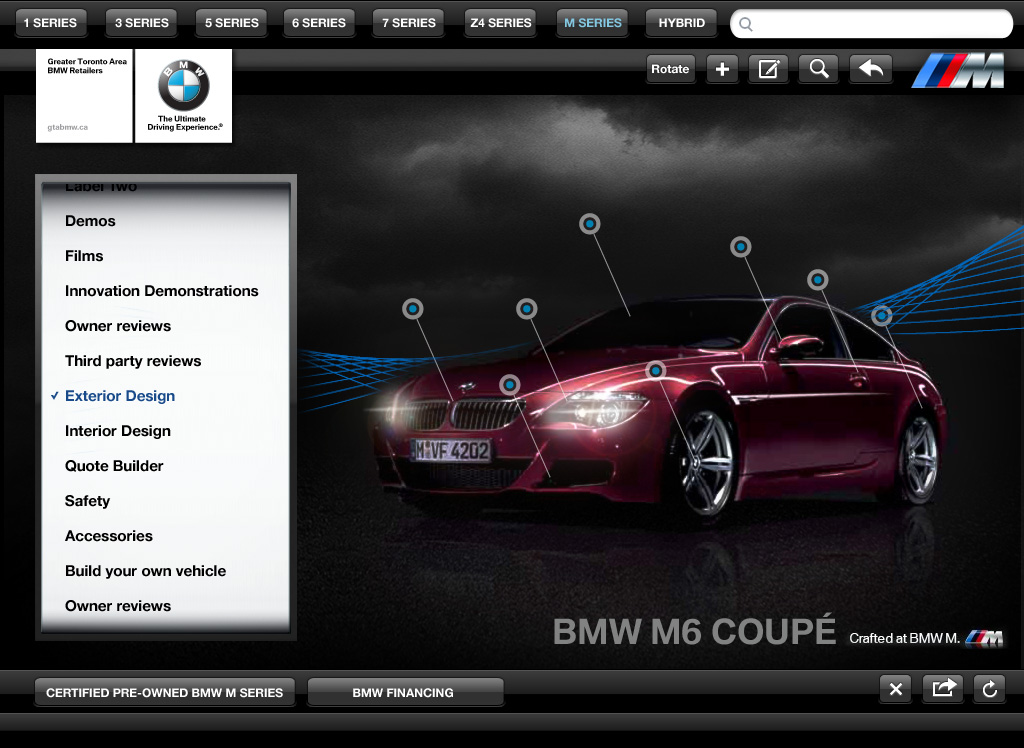Viewport: 1024px width, 748px height.
Task: Select the 6 SERIES tab
Action: point(319,23)
